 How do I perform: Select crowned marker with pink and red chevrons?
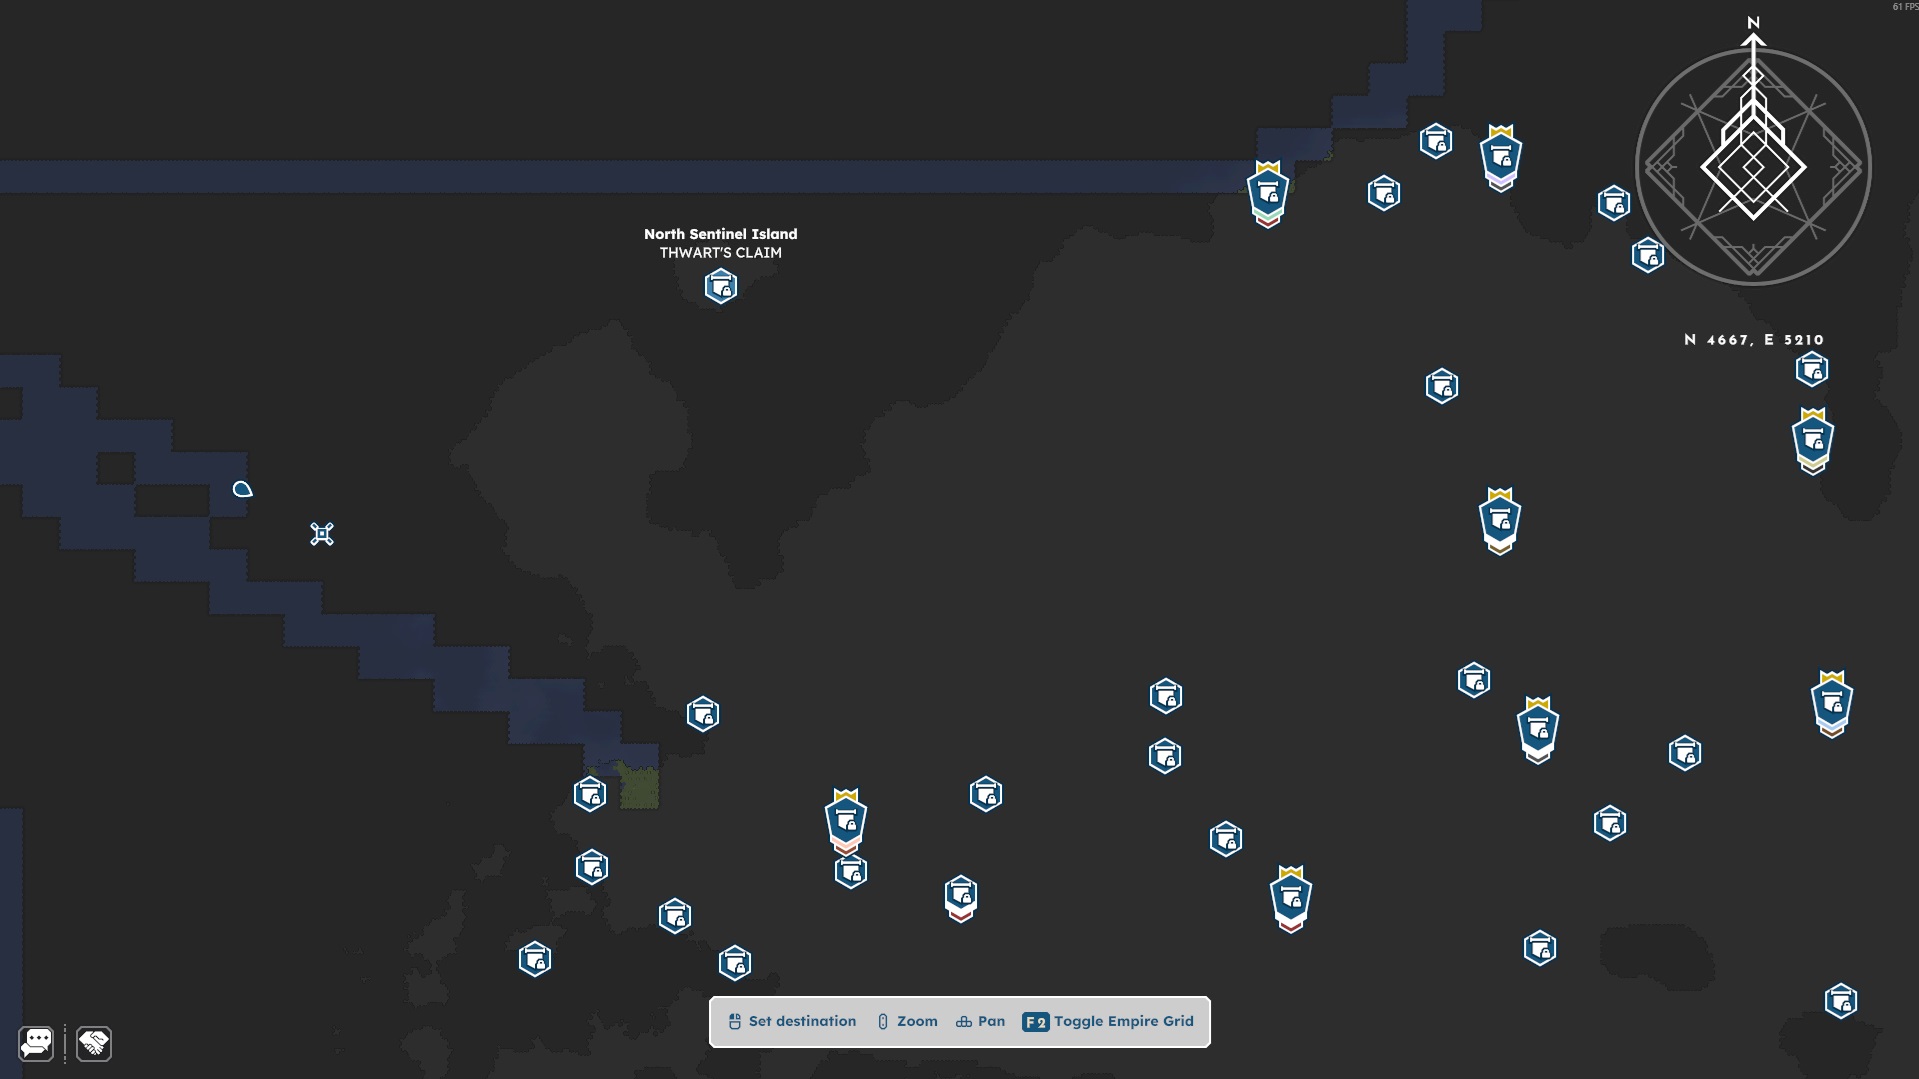[846, 822]
